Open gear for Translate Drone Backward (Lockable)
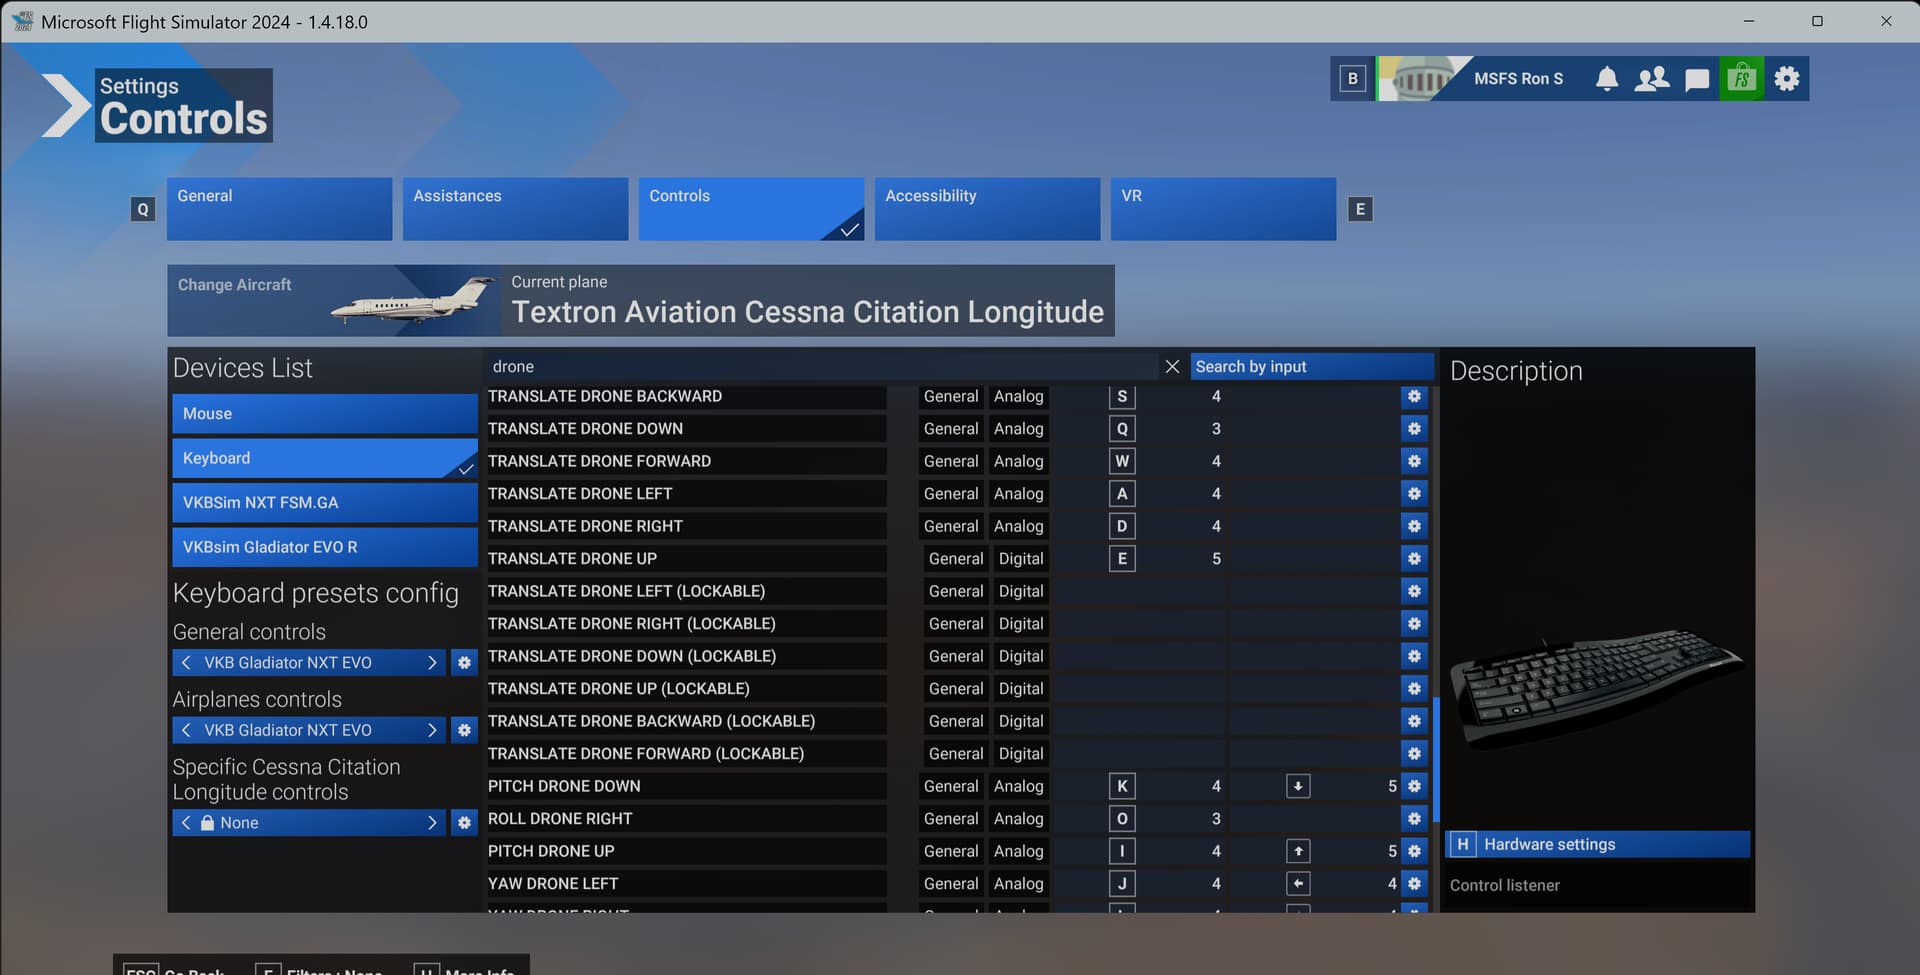 coord(1414,721)
